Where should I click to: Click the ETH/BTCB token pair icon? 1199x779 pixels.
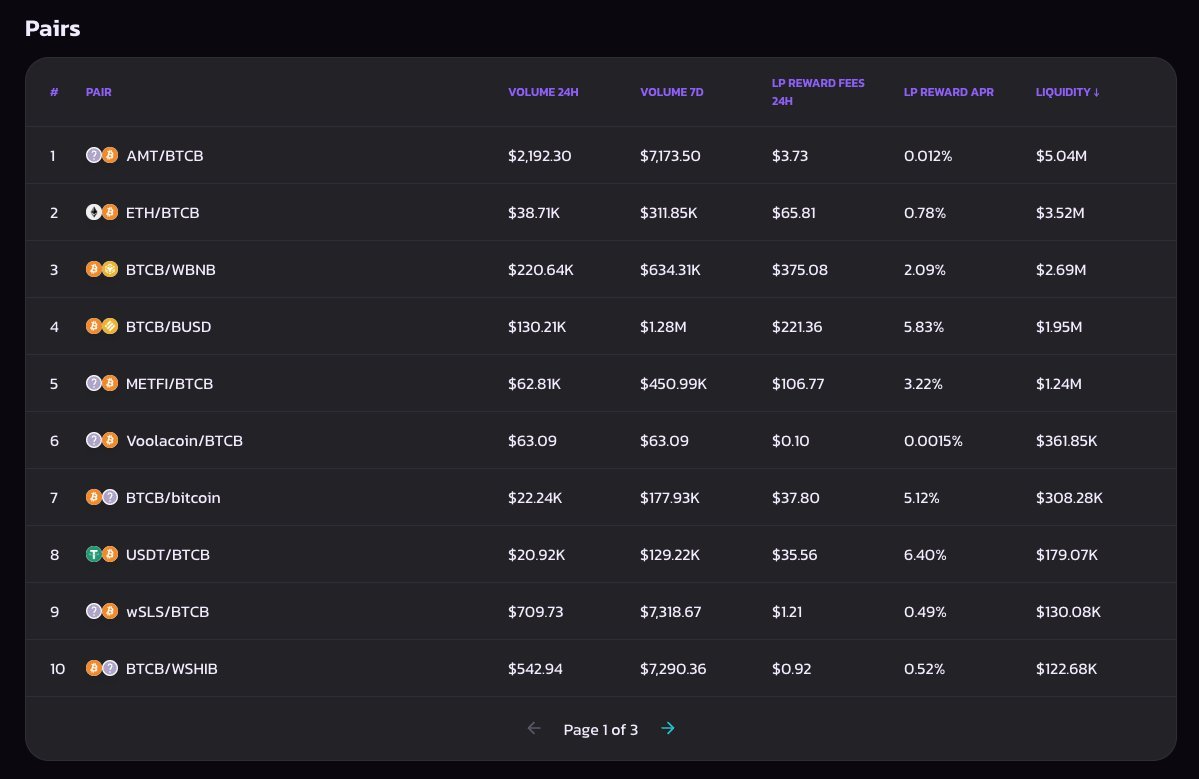102,212
